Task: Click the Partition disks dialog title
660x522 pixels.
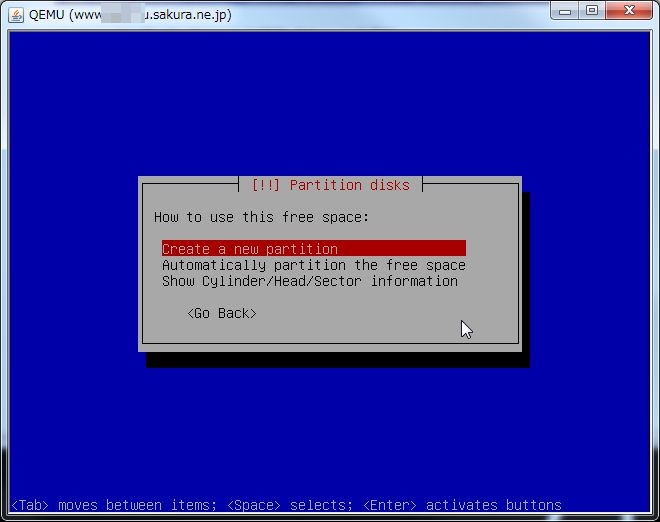Action: click(x=330, y=185)
